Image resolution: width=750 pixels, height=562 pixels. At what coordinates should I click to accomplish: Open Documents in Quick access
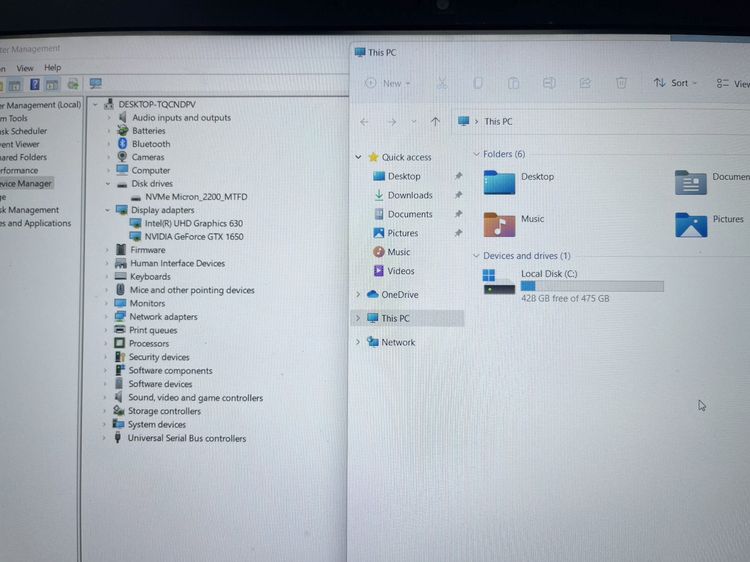pyautogui.click(x=410, y=214)
